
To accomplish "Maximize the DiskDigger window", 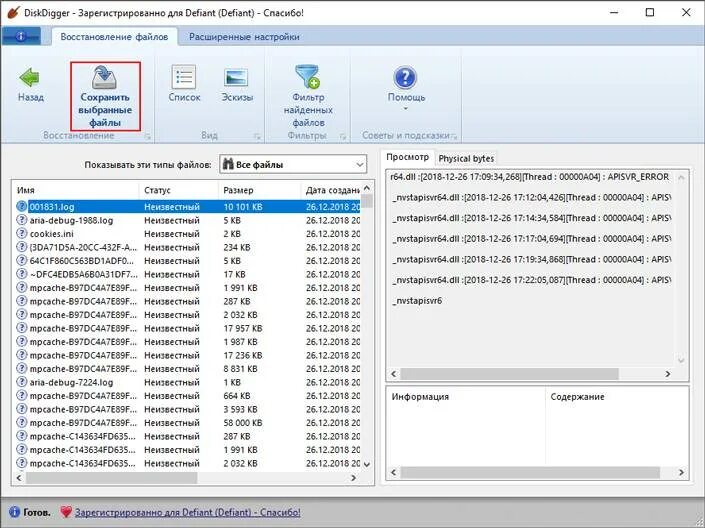I will (x=650, y=13).
